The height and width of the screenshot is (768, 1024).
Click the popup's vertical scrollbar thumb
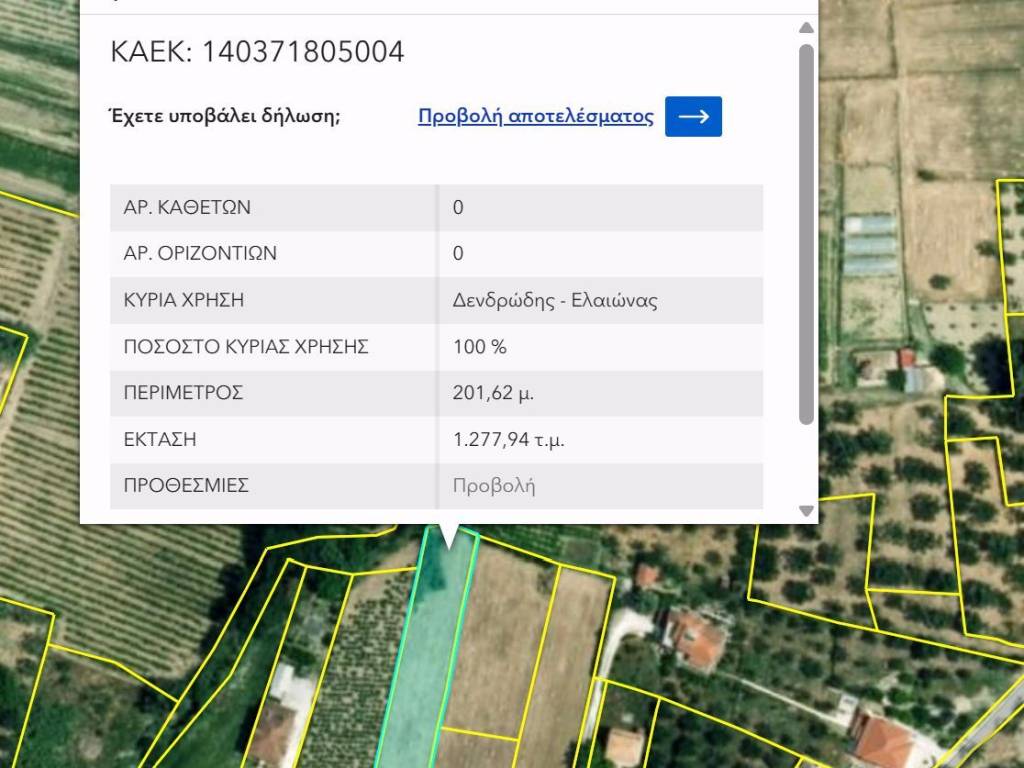806,230
